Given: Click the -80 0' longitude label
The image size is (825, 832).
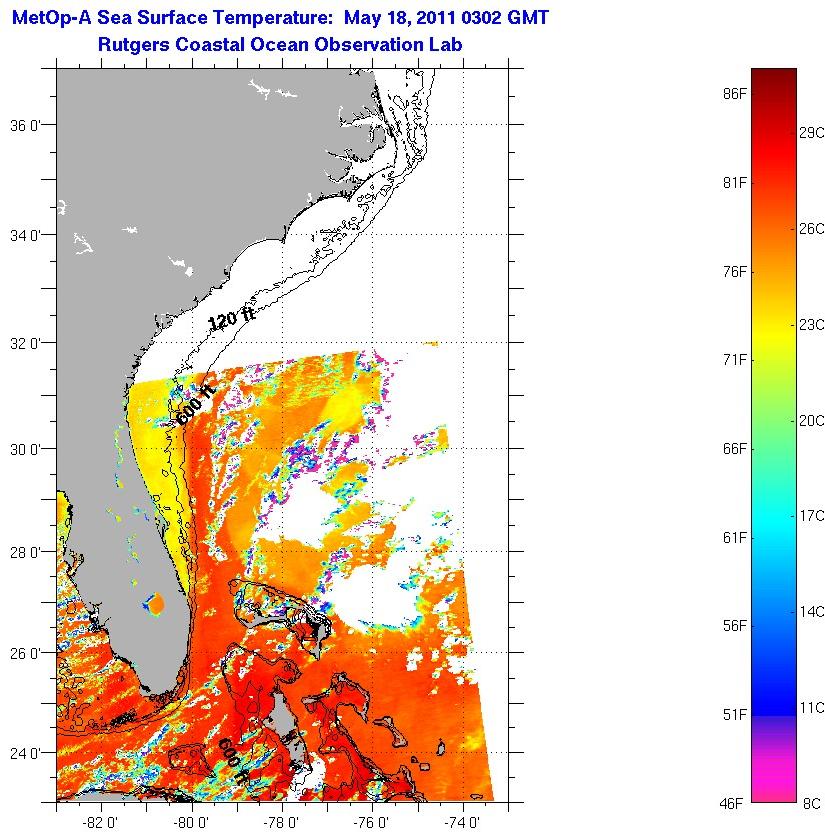Looking at the screenshot, I should [x=191, y=822].
